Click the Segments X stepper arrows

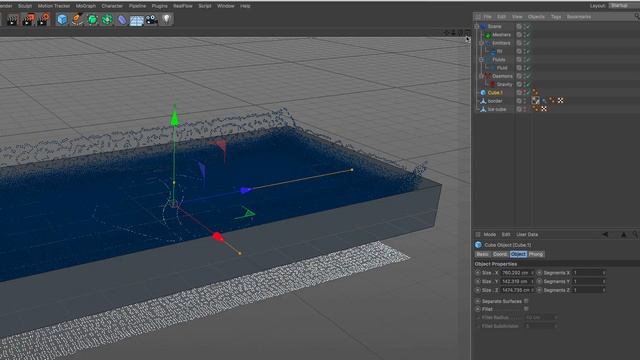[x=604, y=273]
